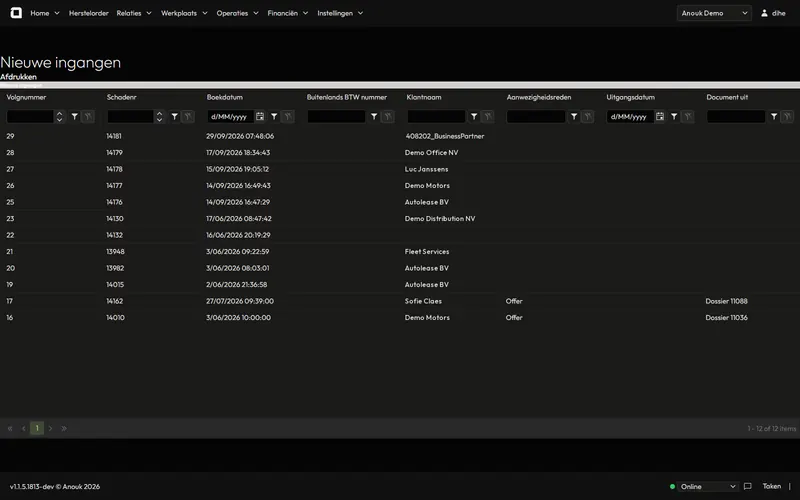This screenshot has width=800, height=500.
Task: Clear the Klantnaam column filter
Action: point(488,117)
